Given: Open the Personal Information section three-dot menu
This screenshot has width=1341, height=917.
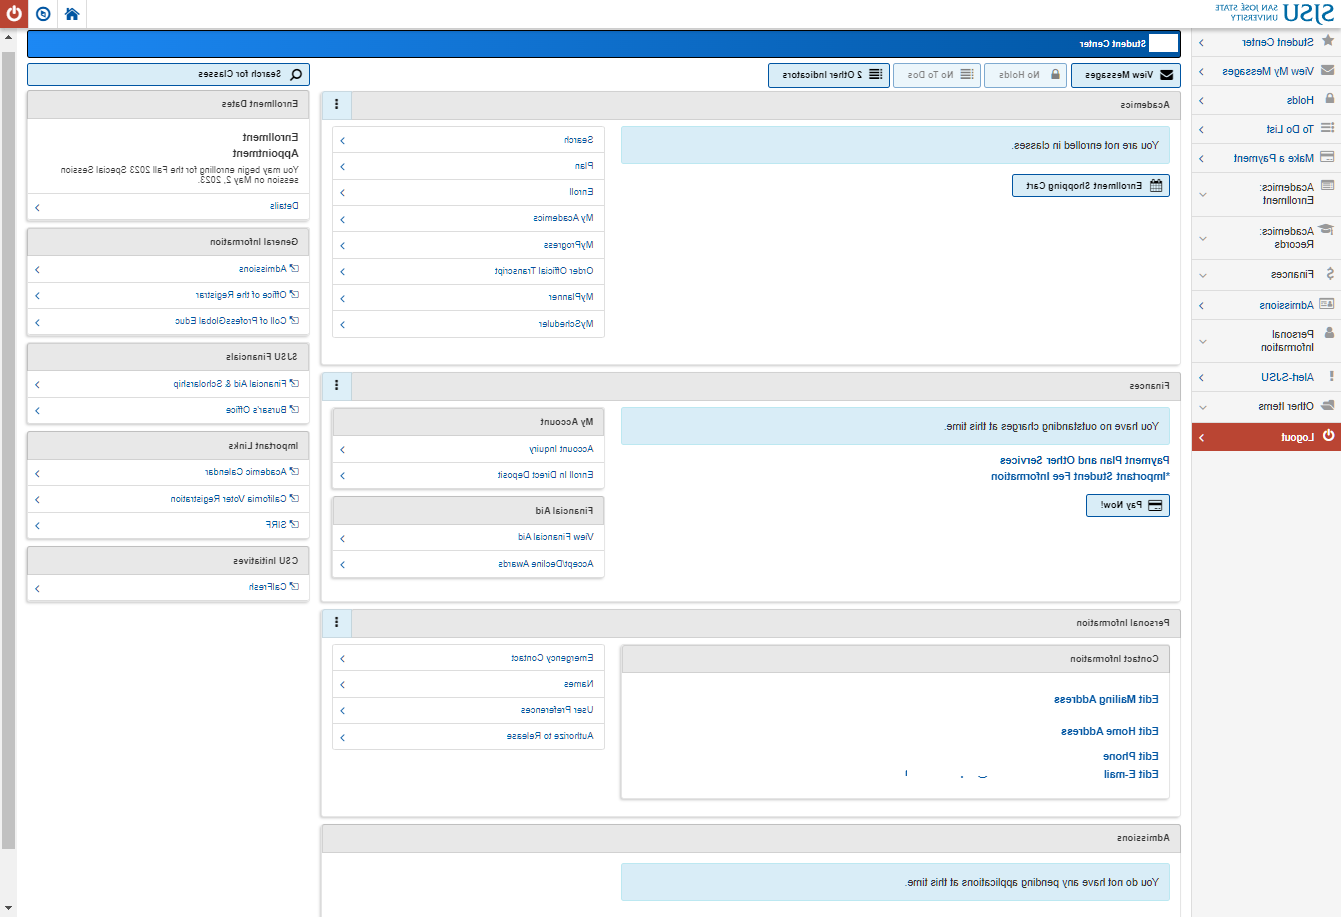Looking at the screenshot, I should pyautogui.click(x=337, y=622).
